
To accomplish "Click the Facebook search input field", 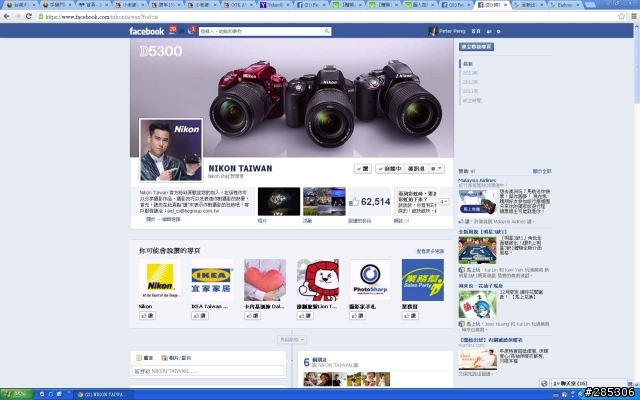I will [x=261, y=31].
